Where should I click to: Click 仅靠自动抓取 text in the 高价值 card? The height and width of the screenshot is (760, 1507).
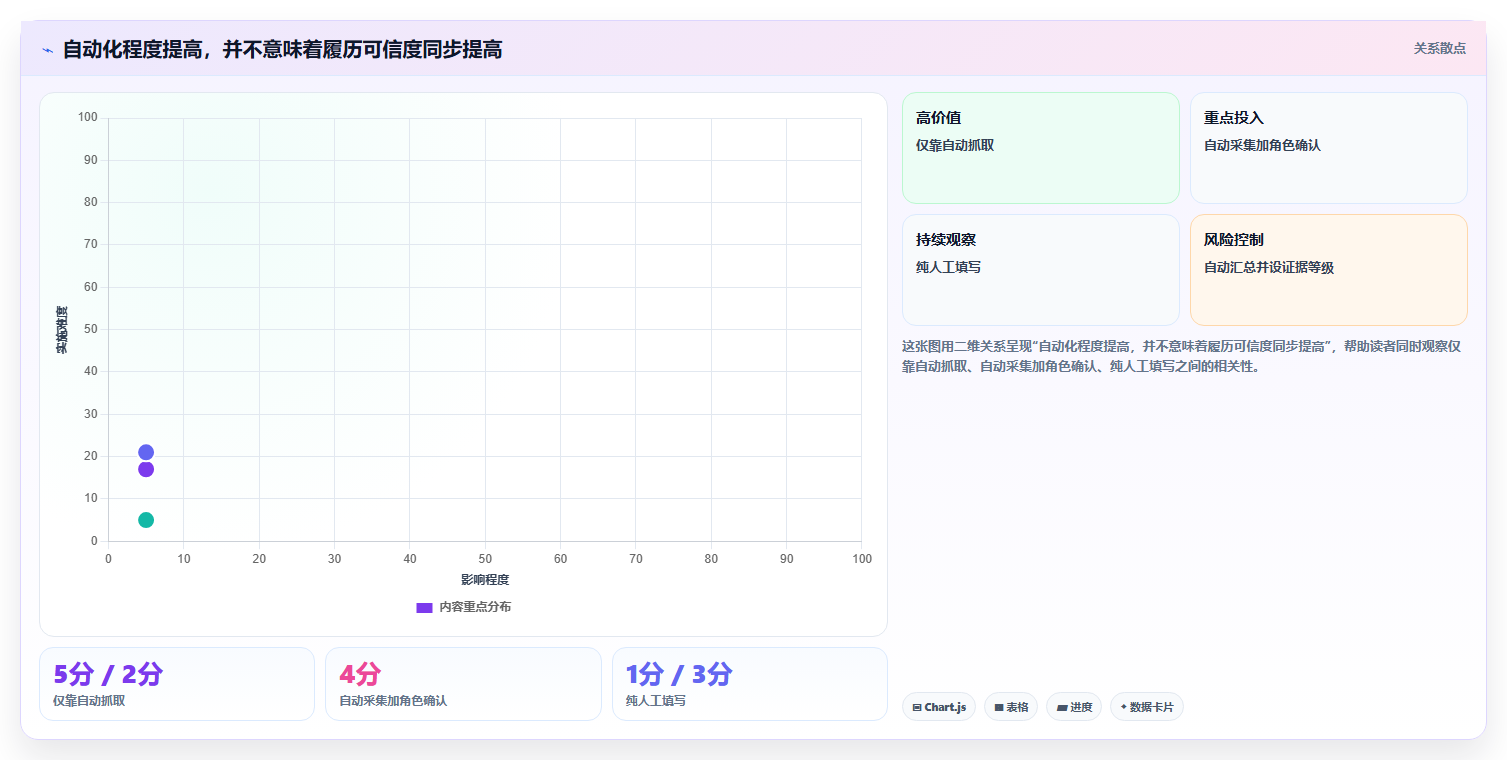tap(955, 145)
